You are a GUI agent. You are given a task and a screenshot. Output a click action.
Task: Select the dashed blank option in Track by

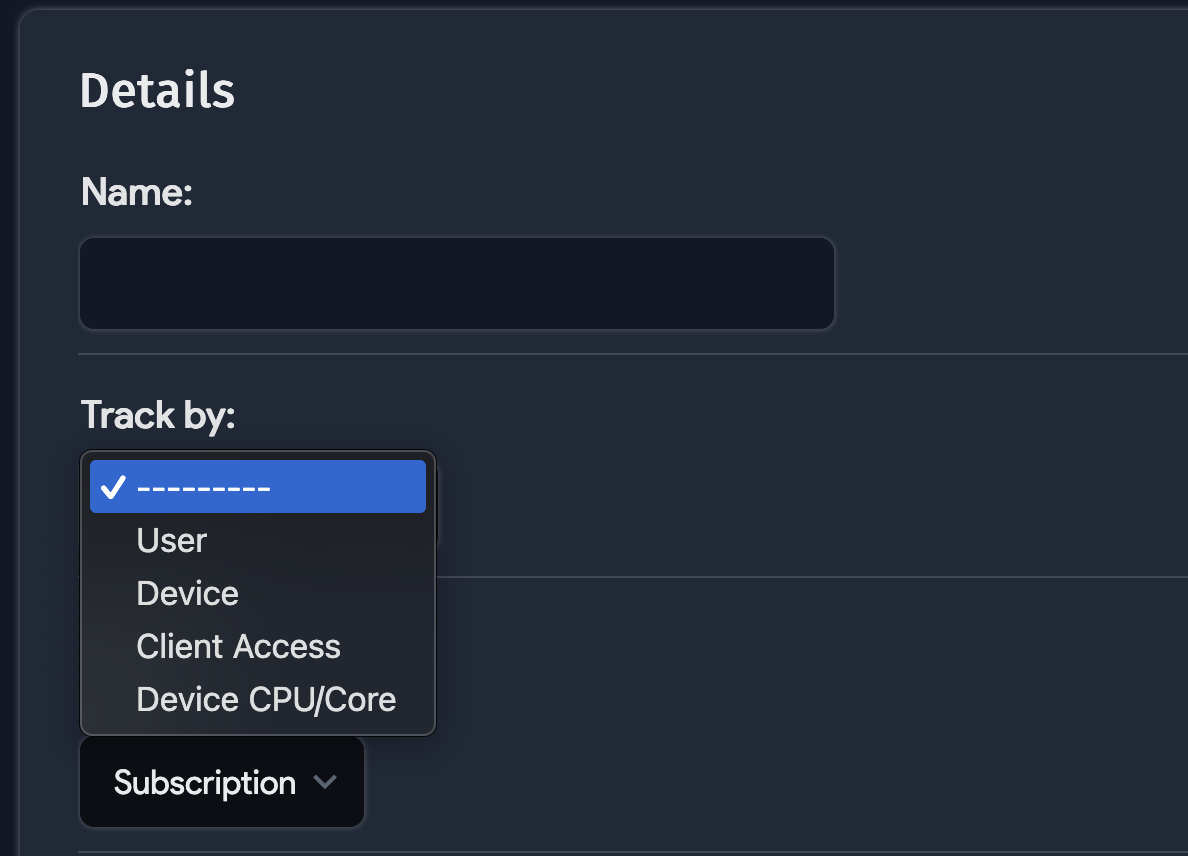pos(204,487)
